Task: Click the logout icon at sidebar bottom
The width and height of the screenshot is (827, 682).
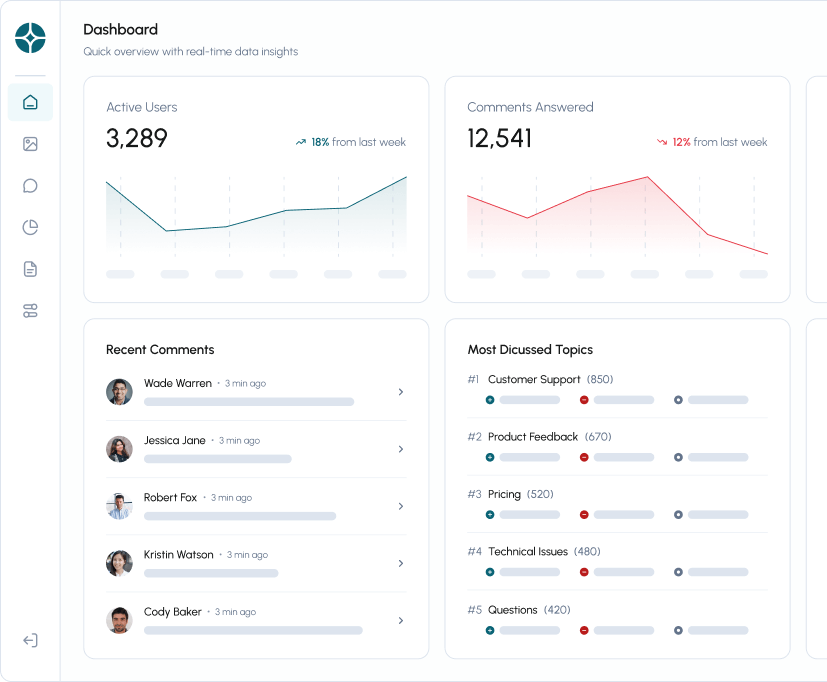Action: click(30, 640)
